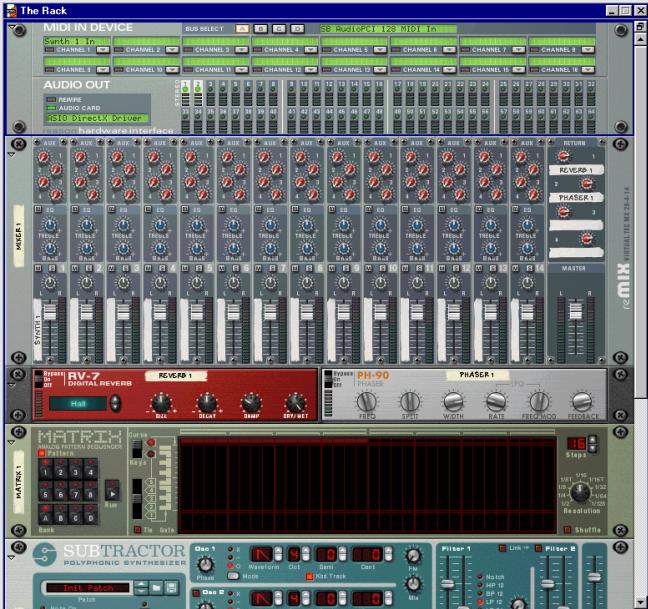648x609 pixels.
Task: Select Matrix pattern 1
Action: coord(45,469)
